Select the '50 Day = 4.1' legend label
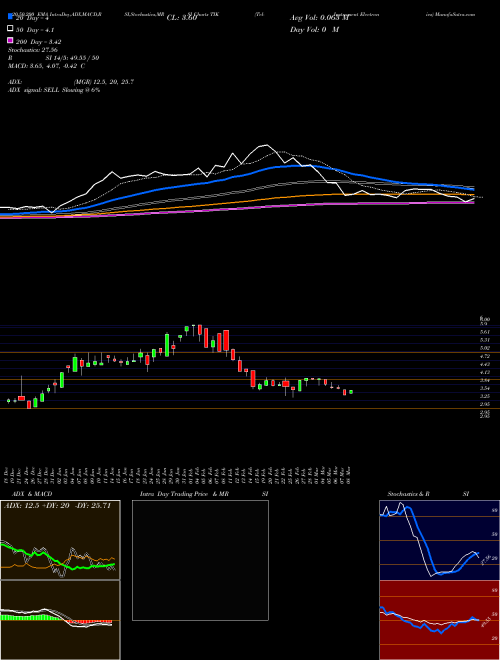Viewport: 500px width, 660px height. [x=35, y=30]
